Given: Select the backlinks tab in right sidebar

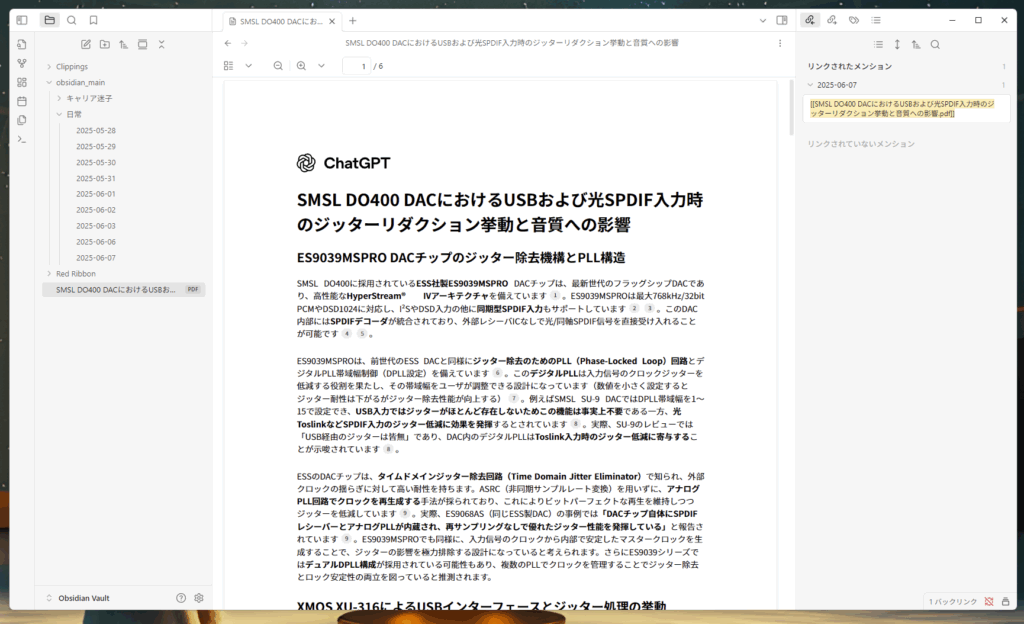Looking at the screenshot, I should [810, 20].
